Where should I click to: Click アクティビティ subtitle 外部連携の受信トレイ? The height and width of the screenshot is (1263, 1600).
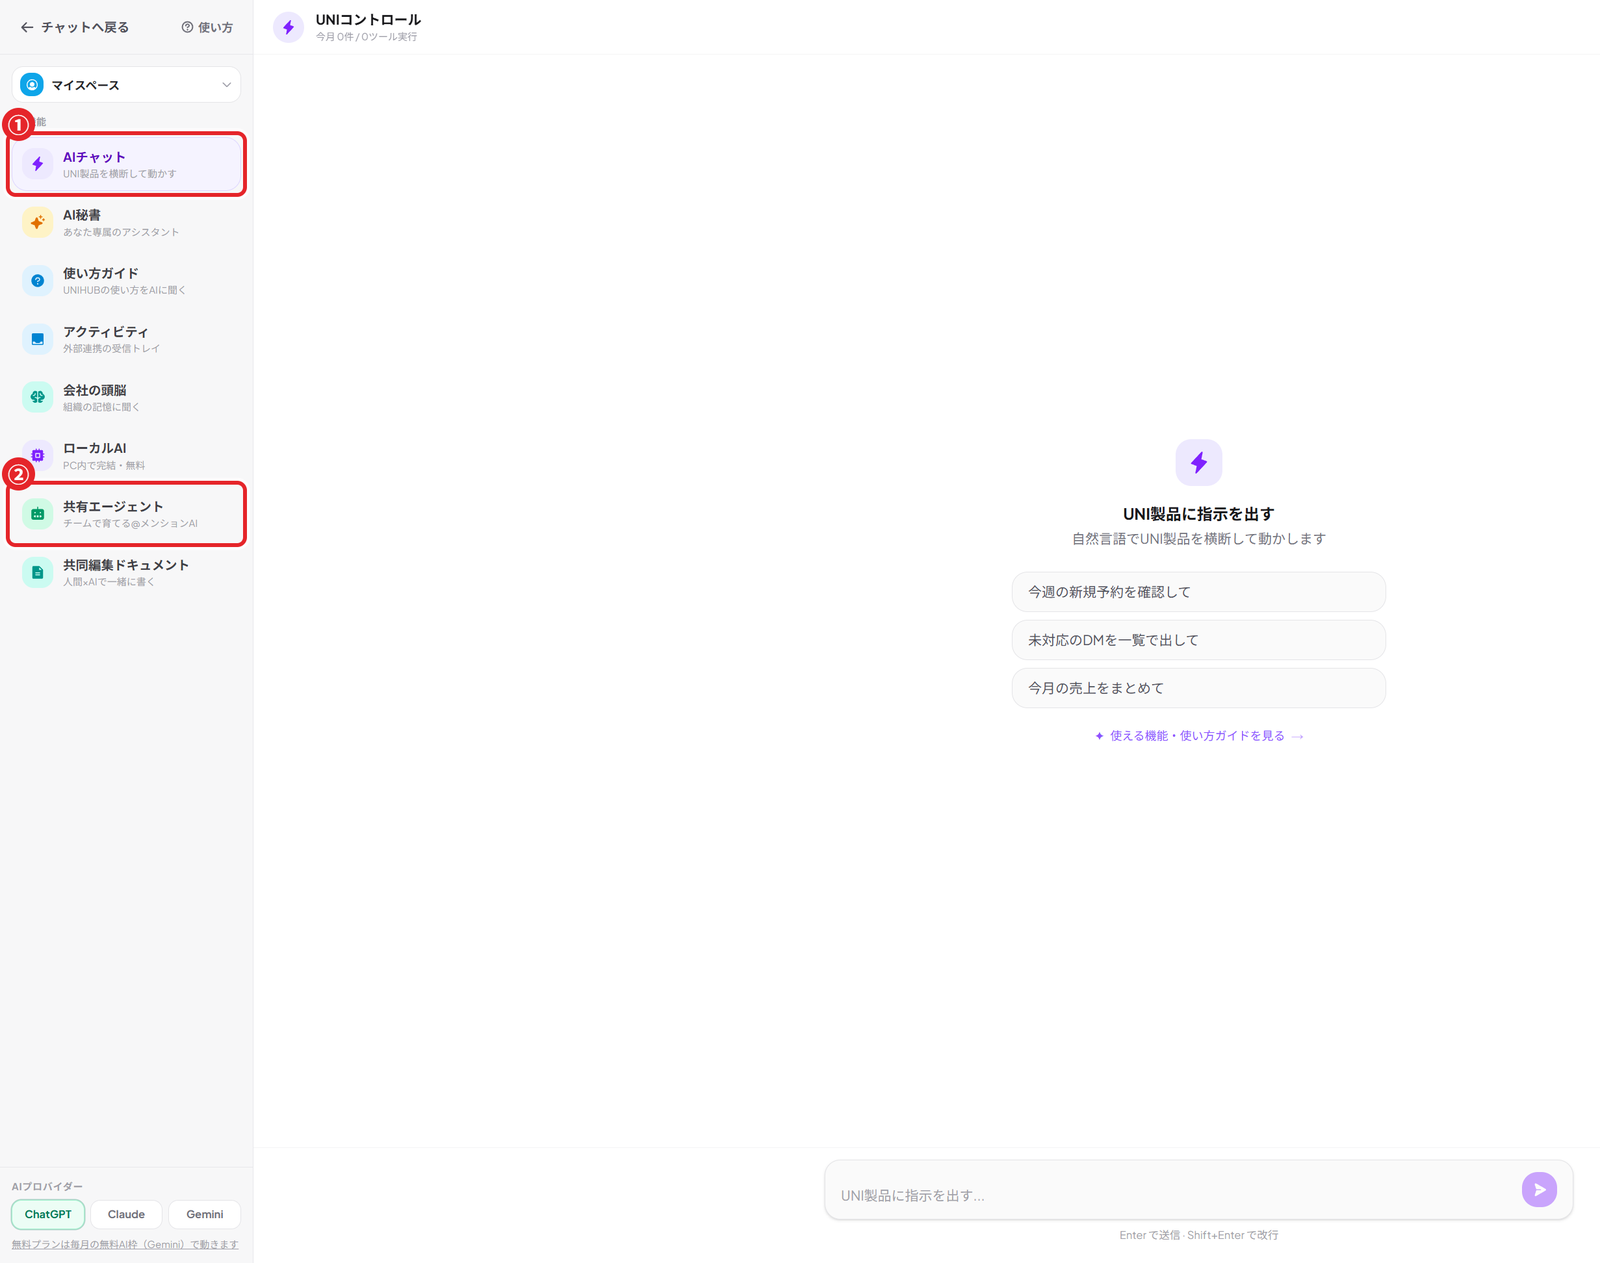pyautogui.click(x=111, y=349)
